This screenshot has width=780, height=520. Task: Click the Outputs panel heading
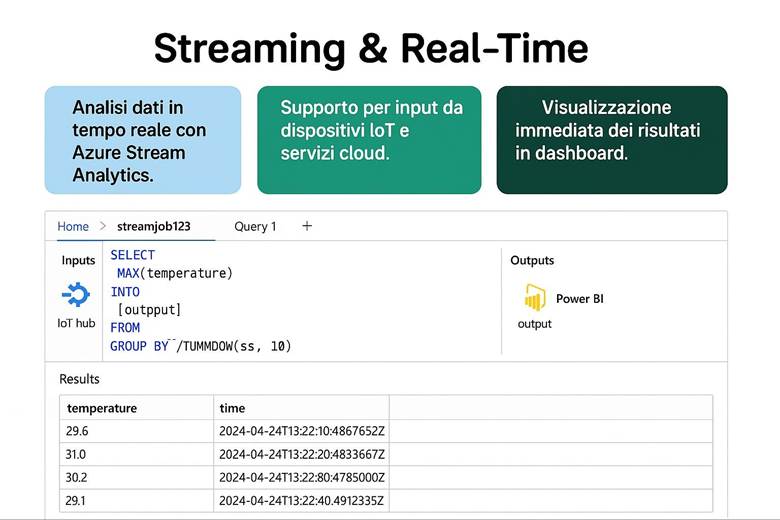click(532, 260)
